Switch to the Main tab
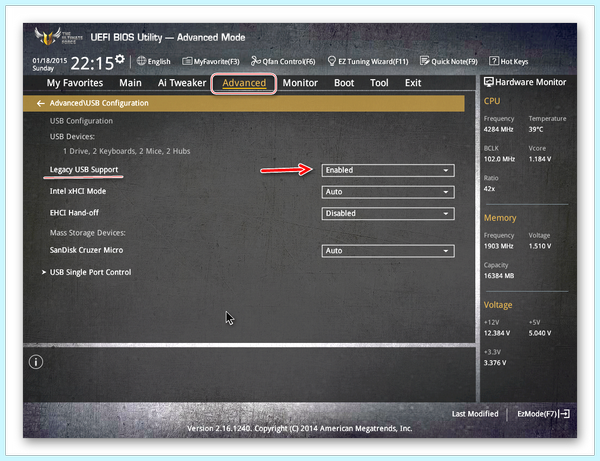600x461 pixels. [x=130, y=83]
